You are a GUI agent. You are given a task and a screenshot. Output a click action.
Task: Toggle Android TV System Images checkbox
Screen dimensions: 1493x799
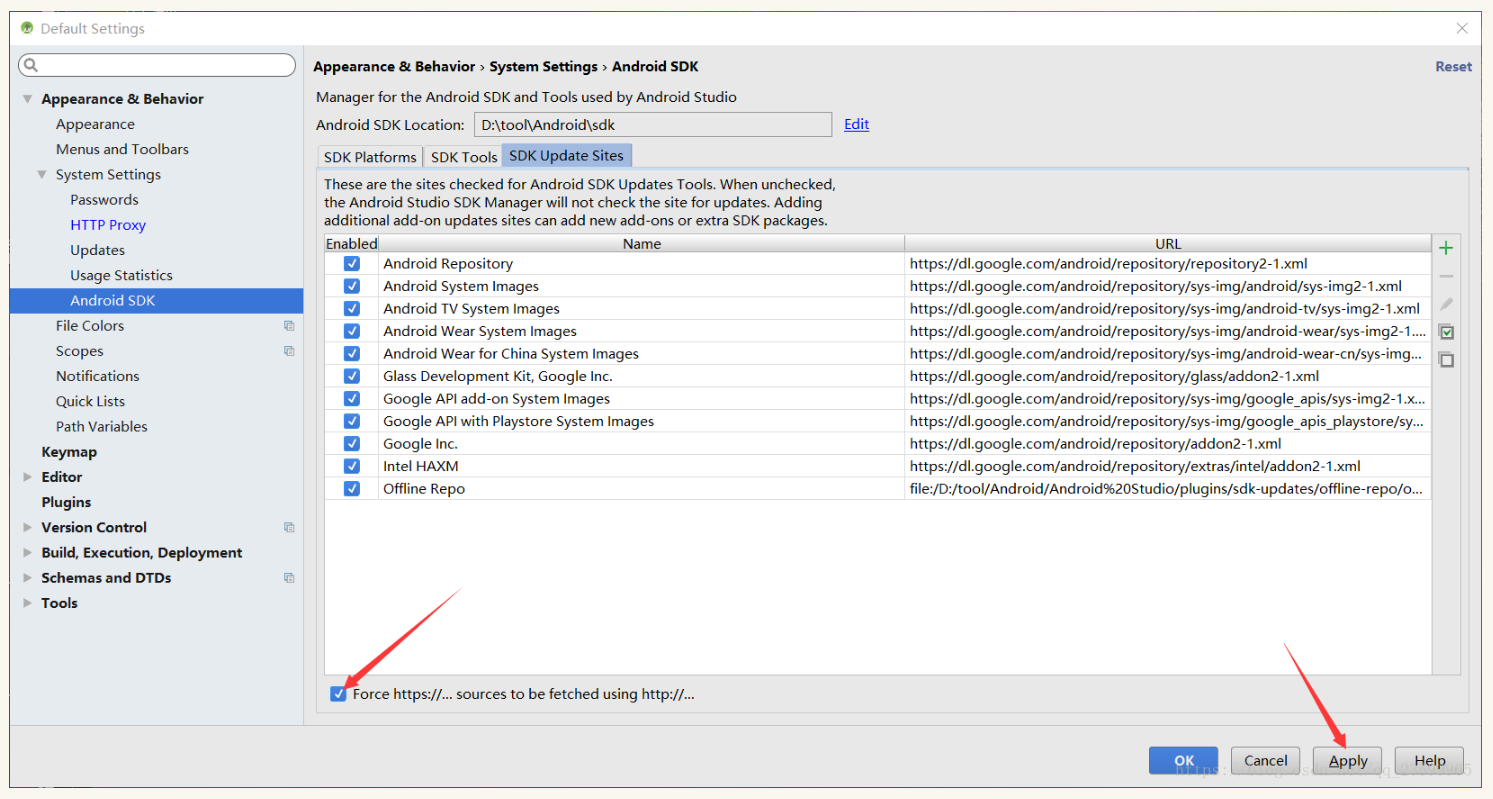(352, 309)
